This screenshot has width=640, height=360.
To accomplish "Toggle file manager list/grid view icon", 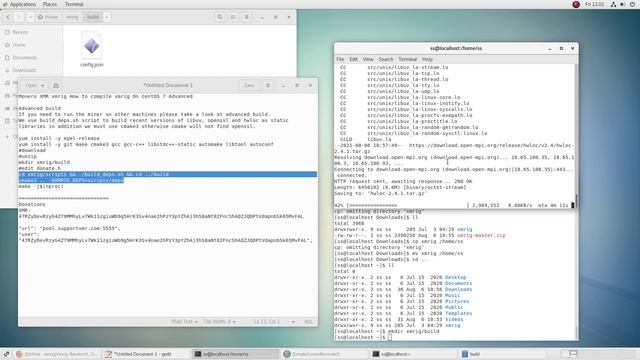I will coord(233,17).
